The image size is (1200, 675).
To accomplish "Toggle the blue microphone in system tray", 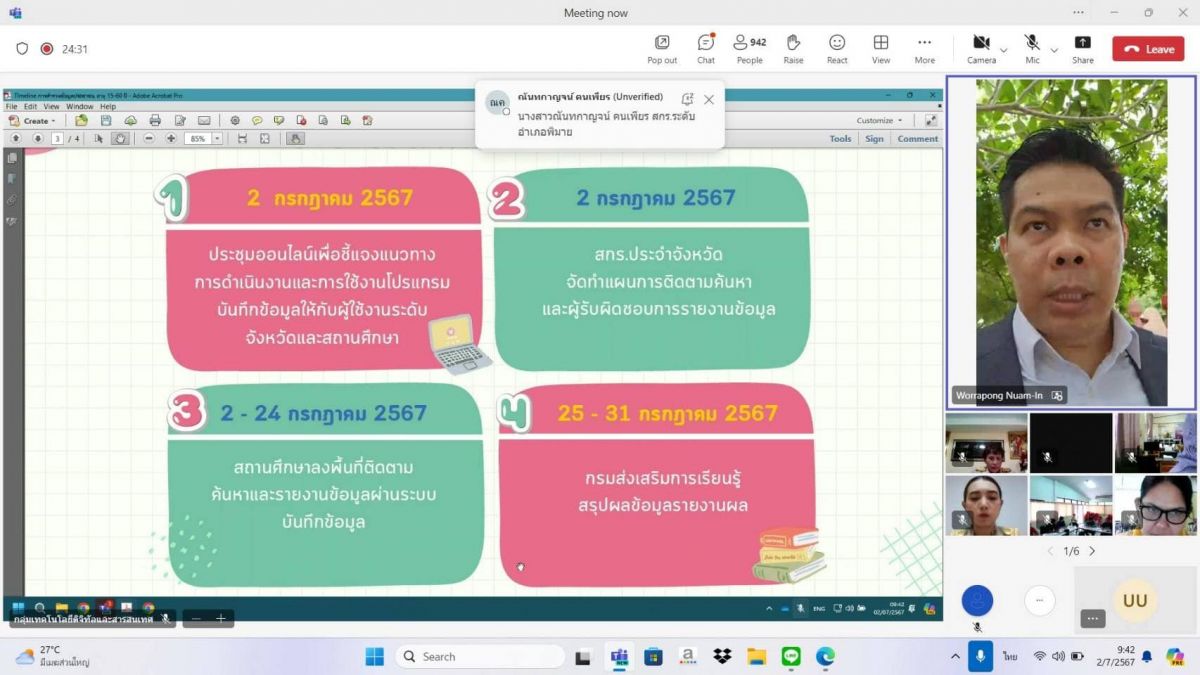I will coord(980,656).
